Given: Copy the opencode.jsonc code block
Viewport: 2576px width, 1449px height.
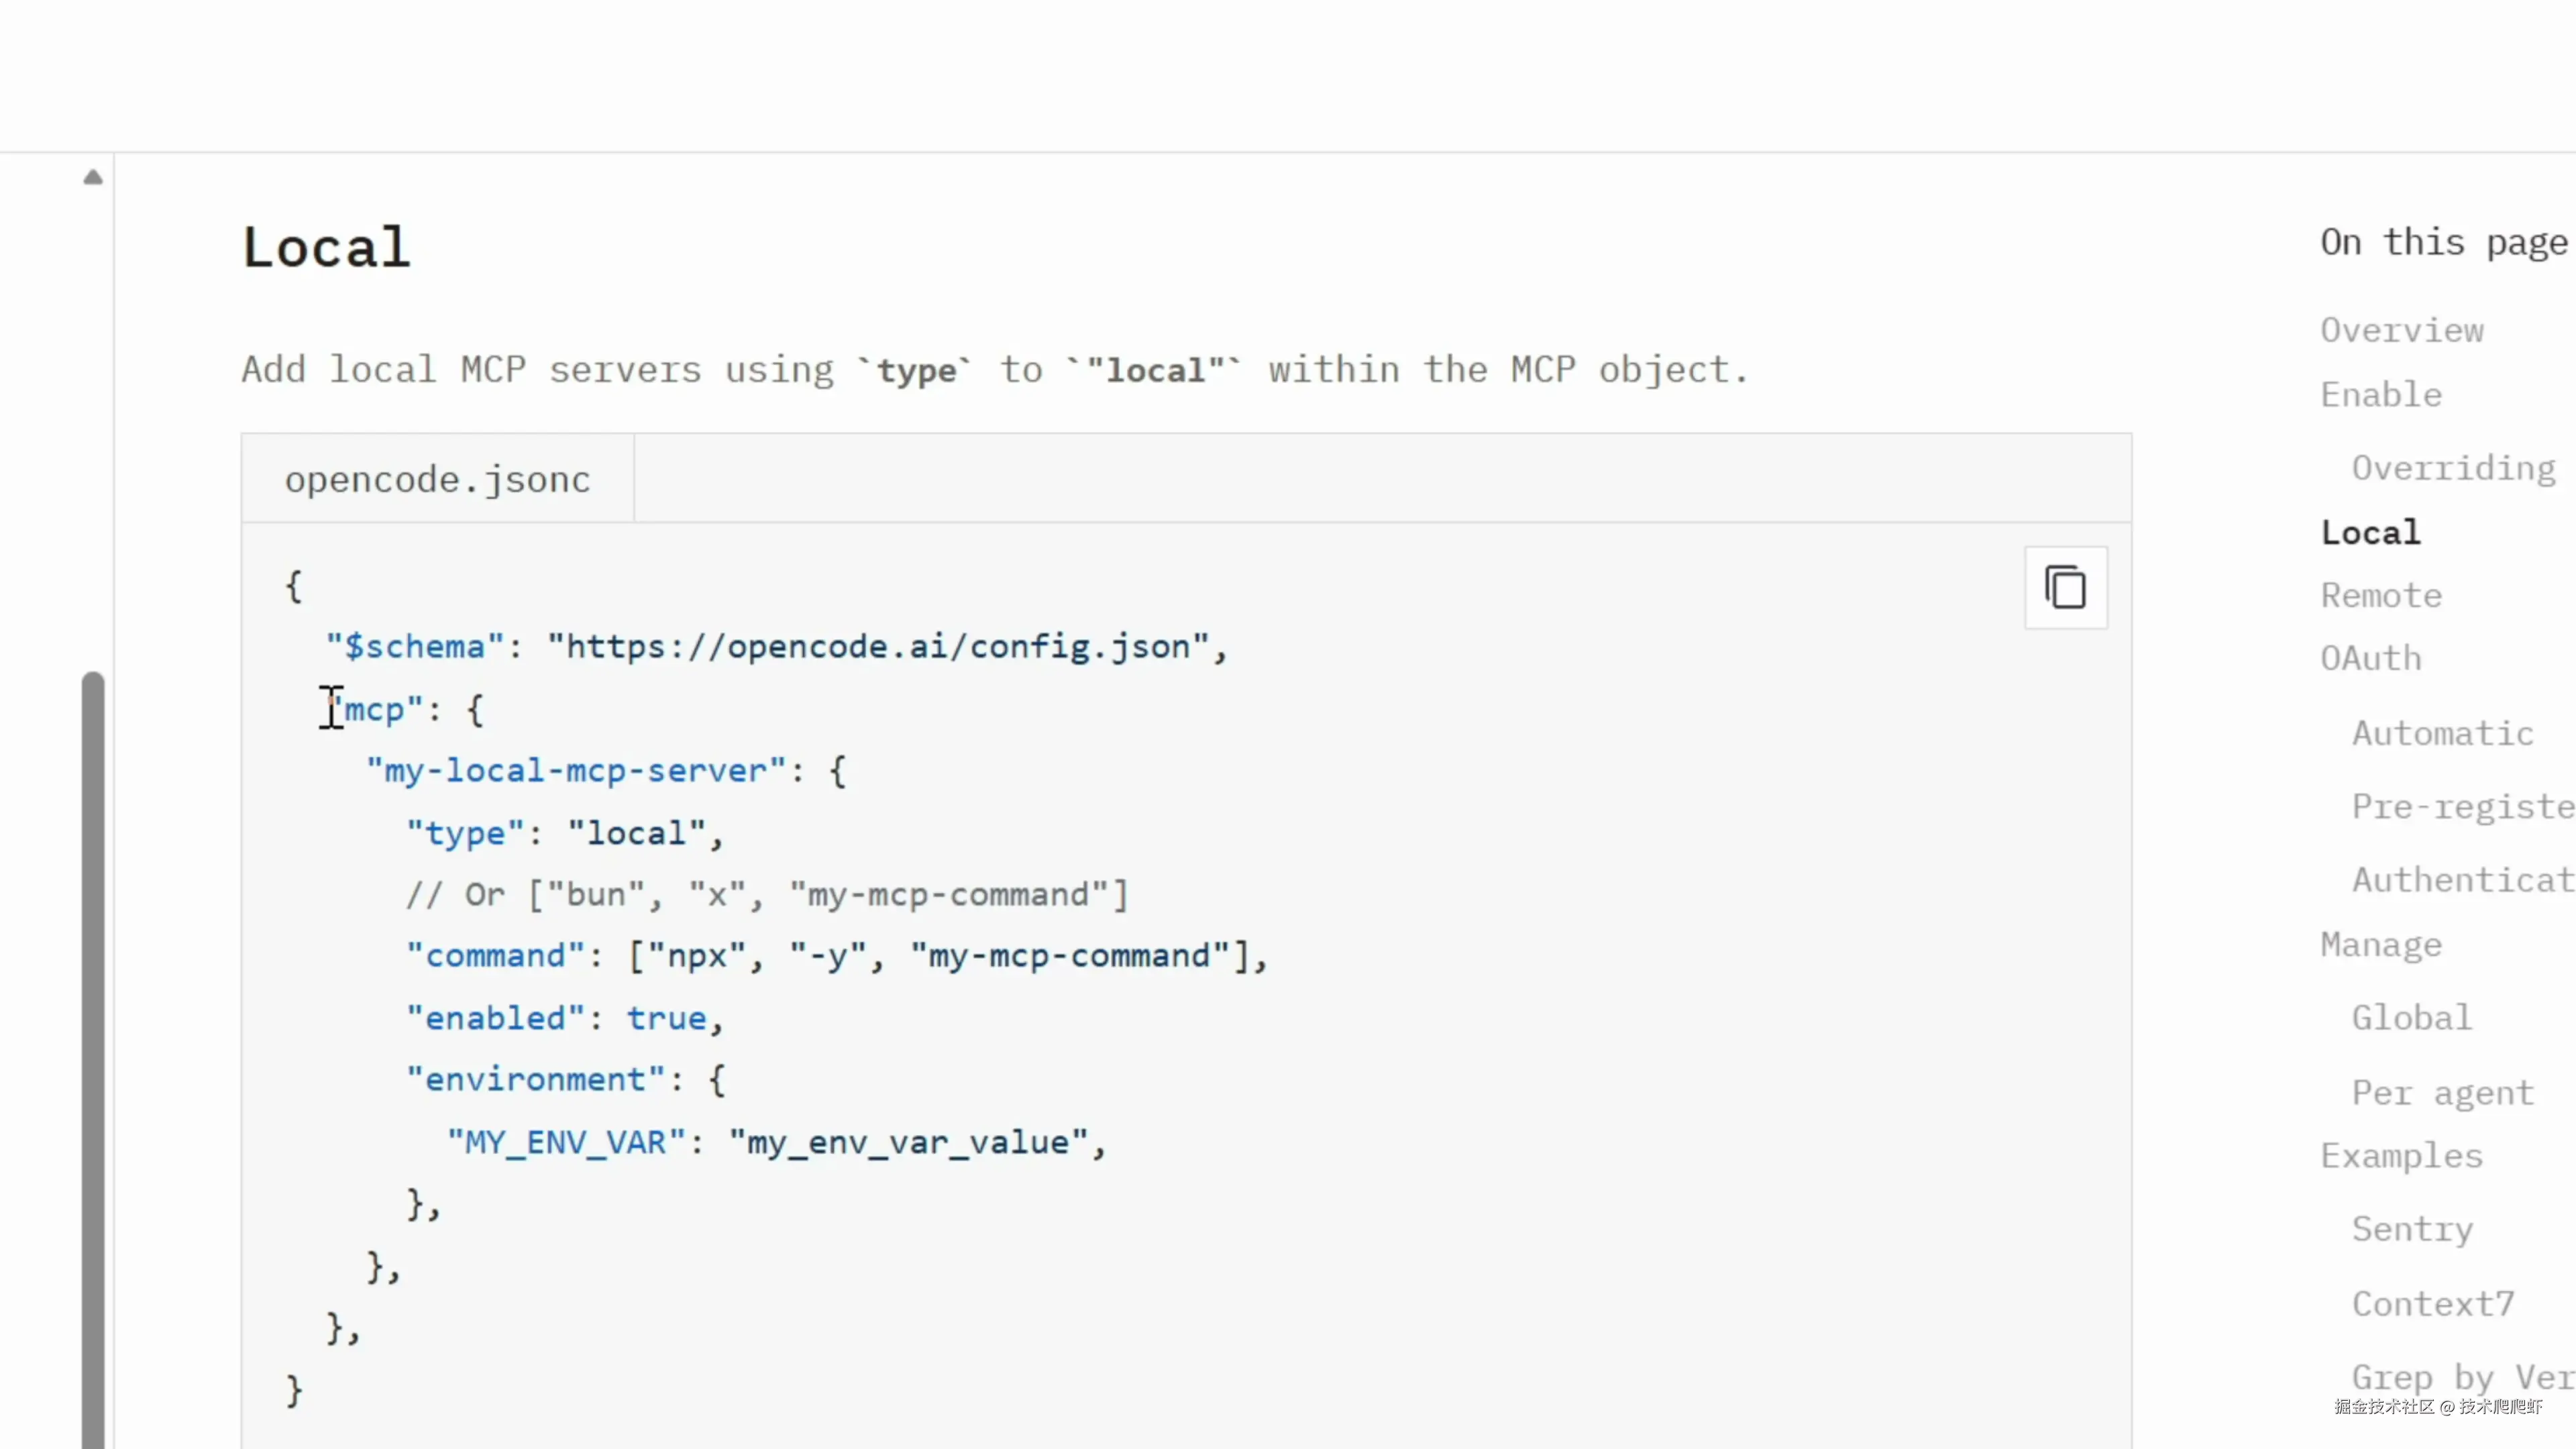Looking at the screenshot, I should click(x=2065, y=587).
